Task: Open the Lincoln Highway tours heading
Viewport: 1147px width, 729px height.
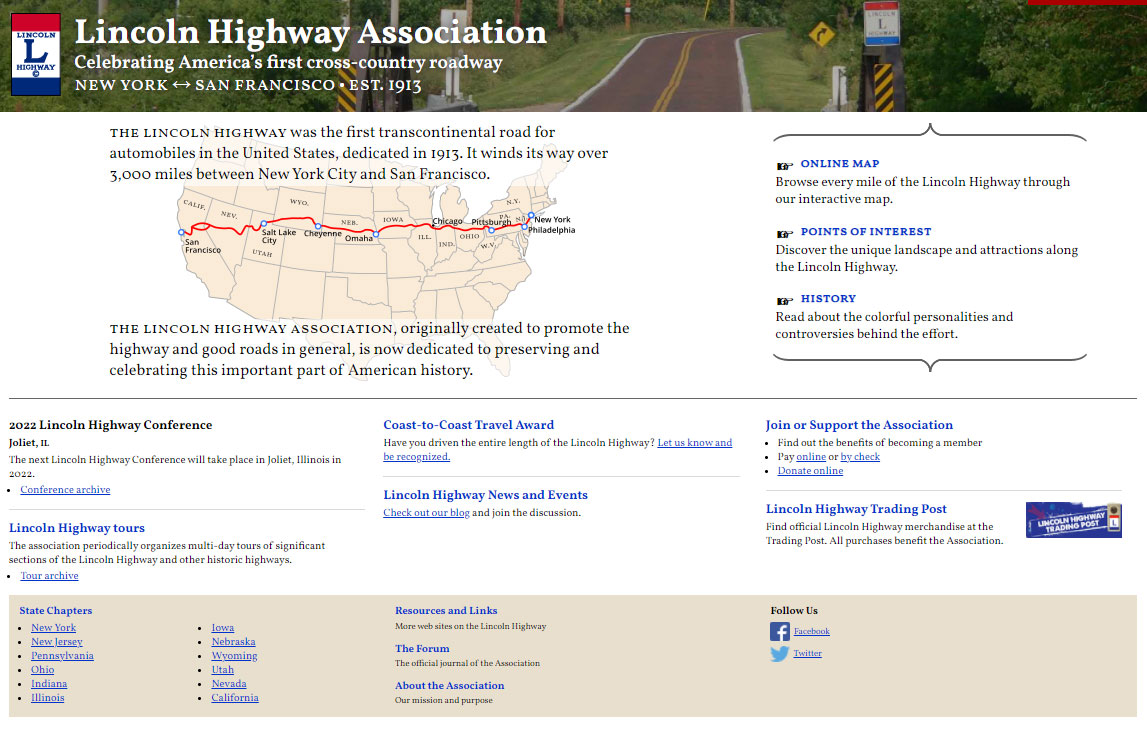Action: point(77,528)
